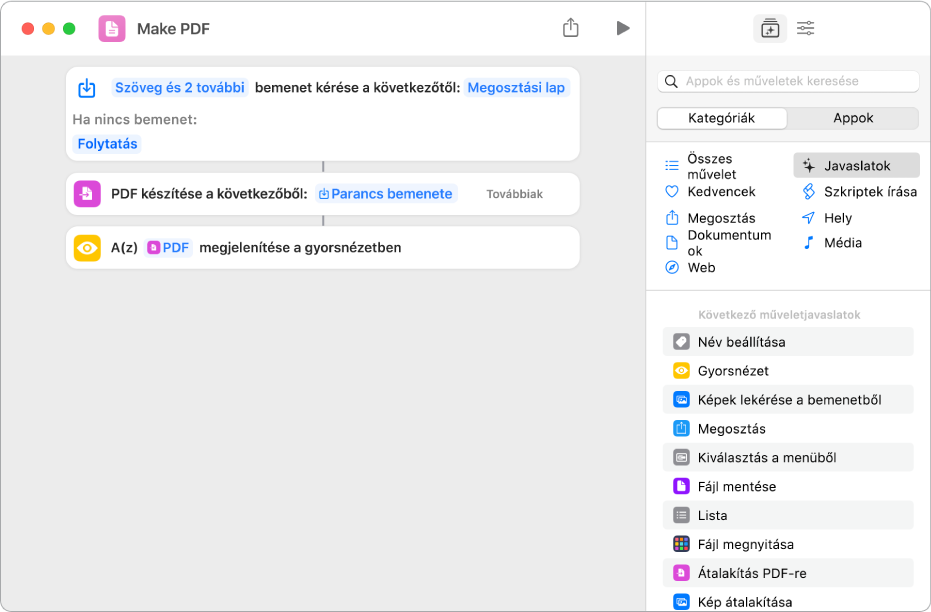This screenshot has height=612, width=931.
Task: Open the shortcut settings sliders icon
Action: click(x=806, y=28)
